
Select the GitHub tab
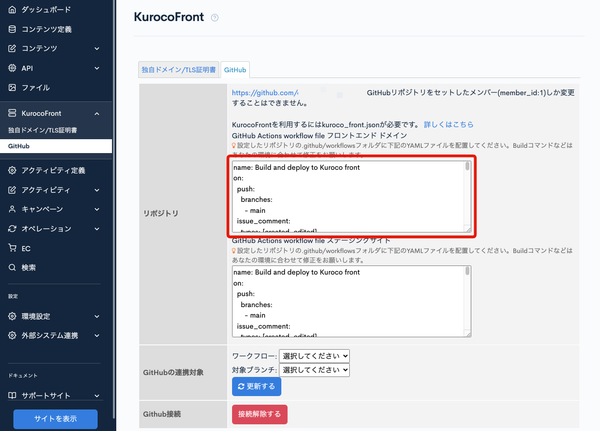click(x=235, y=70)
